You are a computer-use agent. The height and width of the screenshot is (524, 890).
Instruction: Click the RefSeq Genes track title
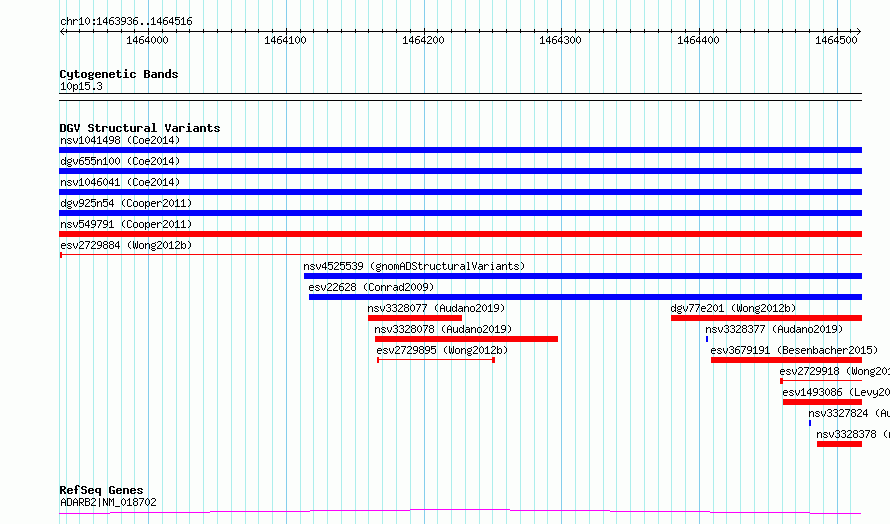pyautogui.click(x=101, y=490)
